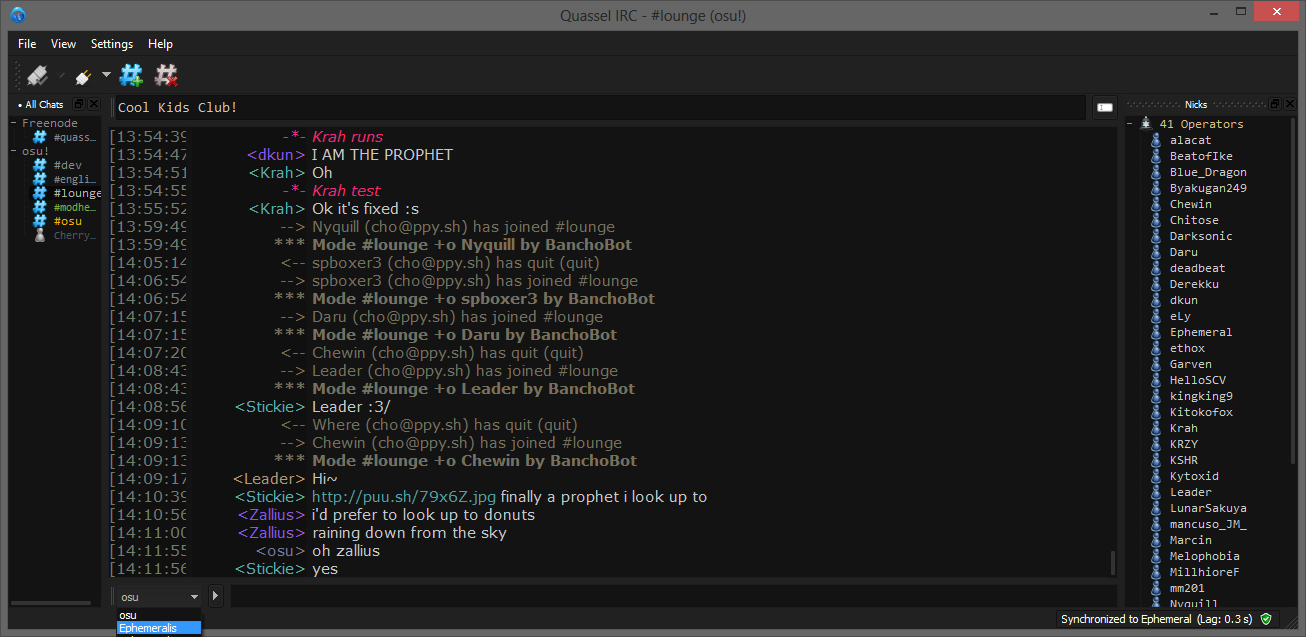Float the All Chats panel

(79, 104)
